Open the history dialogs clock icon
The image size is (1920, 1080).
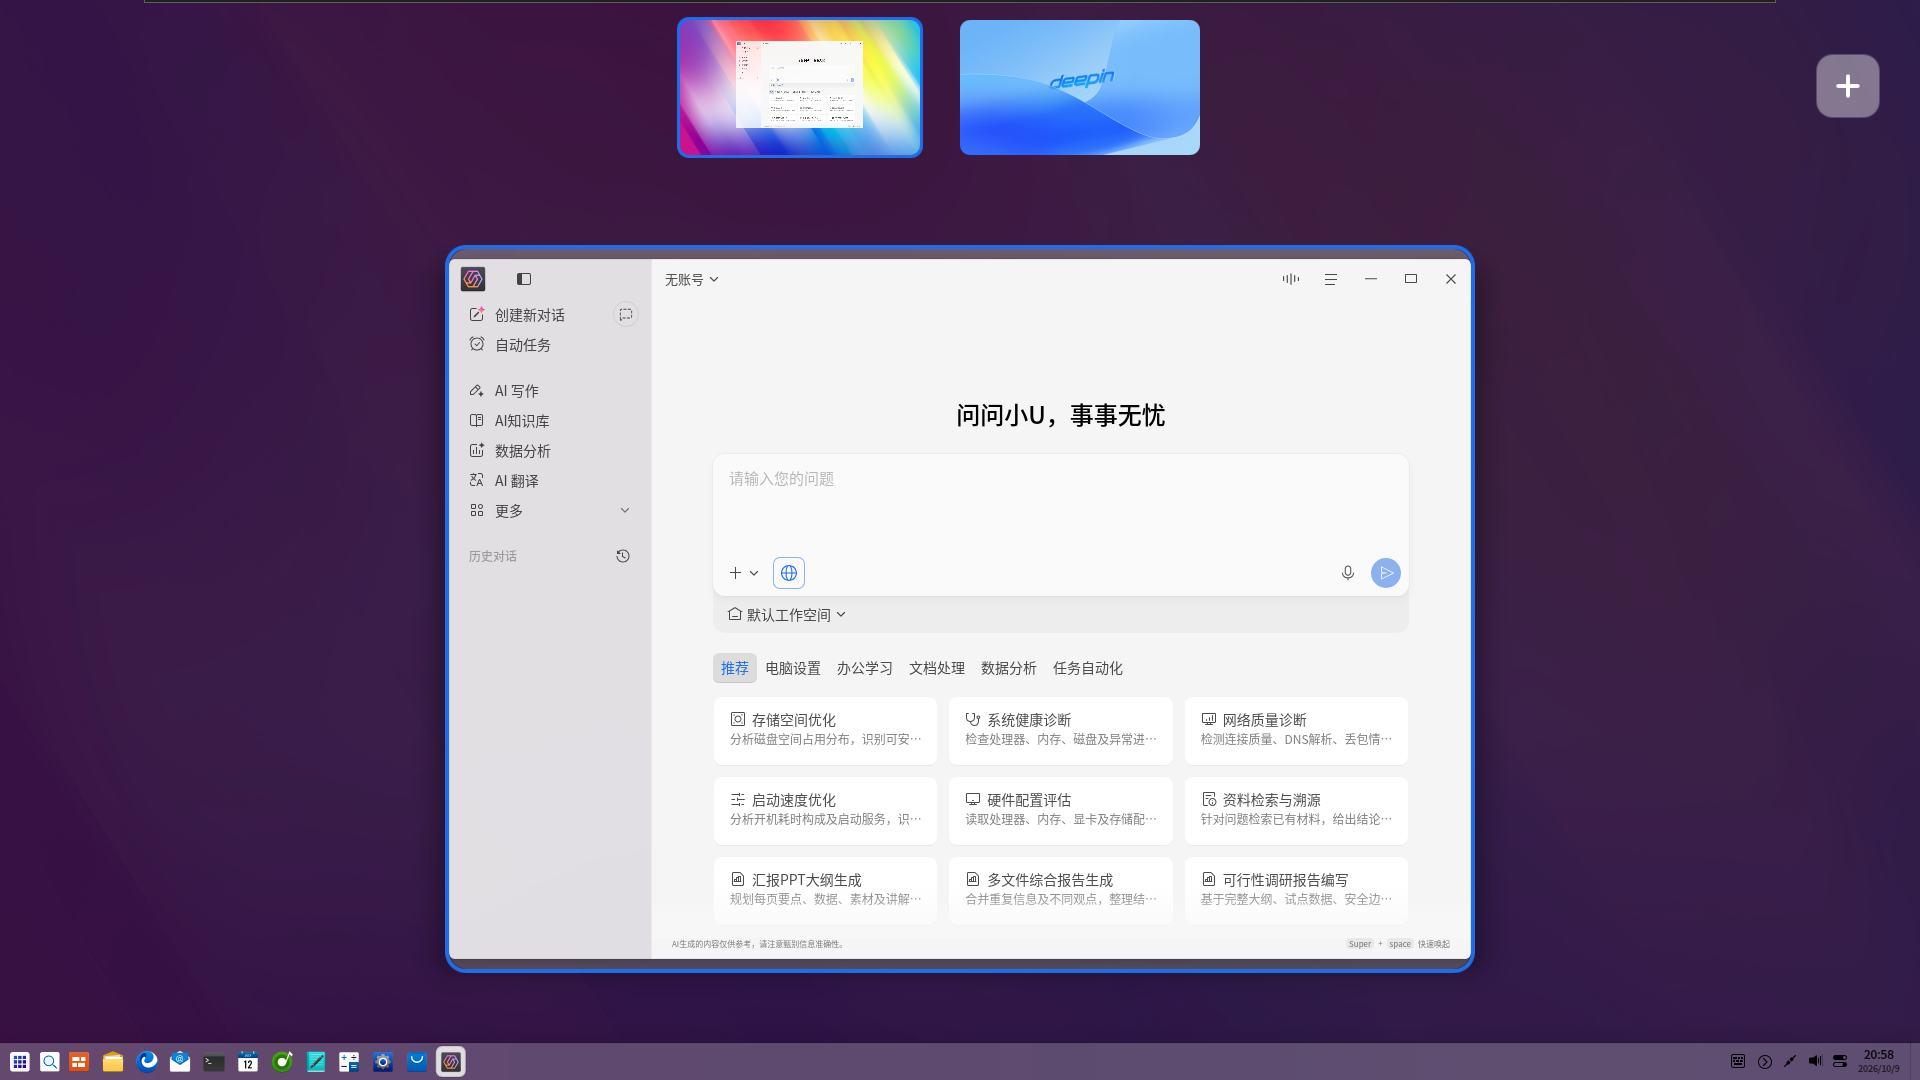(x=623, y=556)
